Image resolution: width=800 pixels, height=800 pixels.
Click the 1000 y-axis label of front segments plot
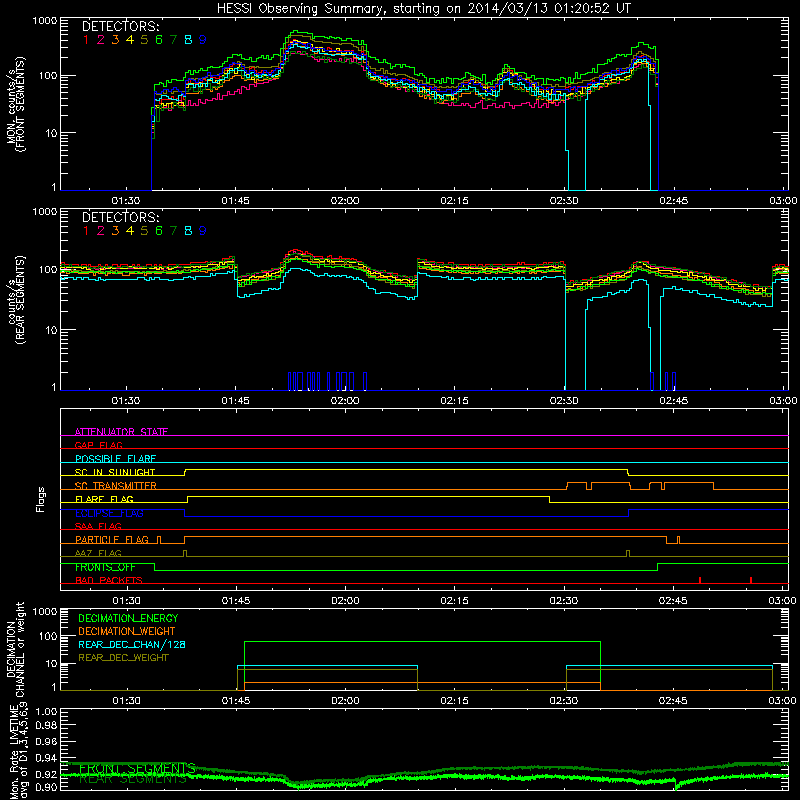pos(44,20)
